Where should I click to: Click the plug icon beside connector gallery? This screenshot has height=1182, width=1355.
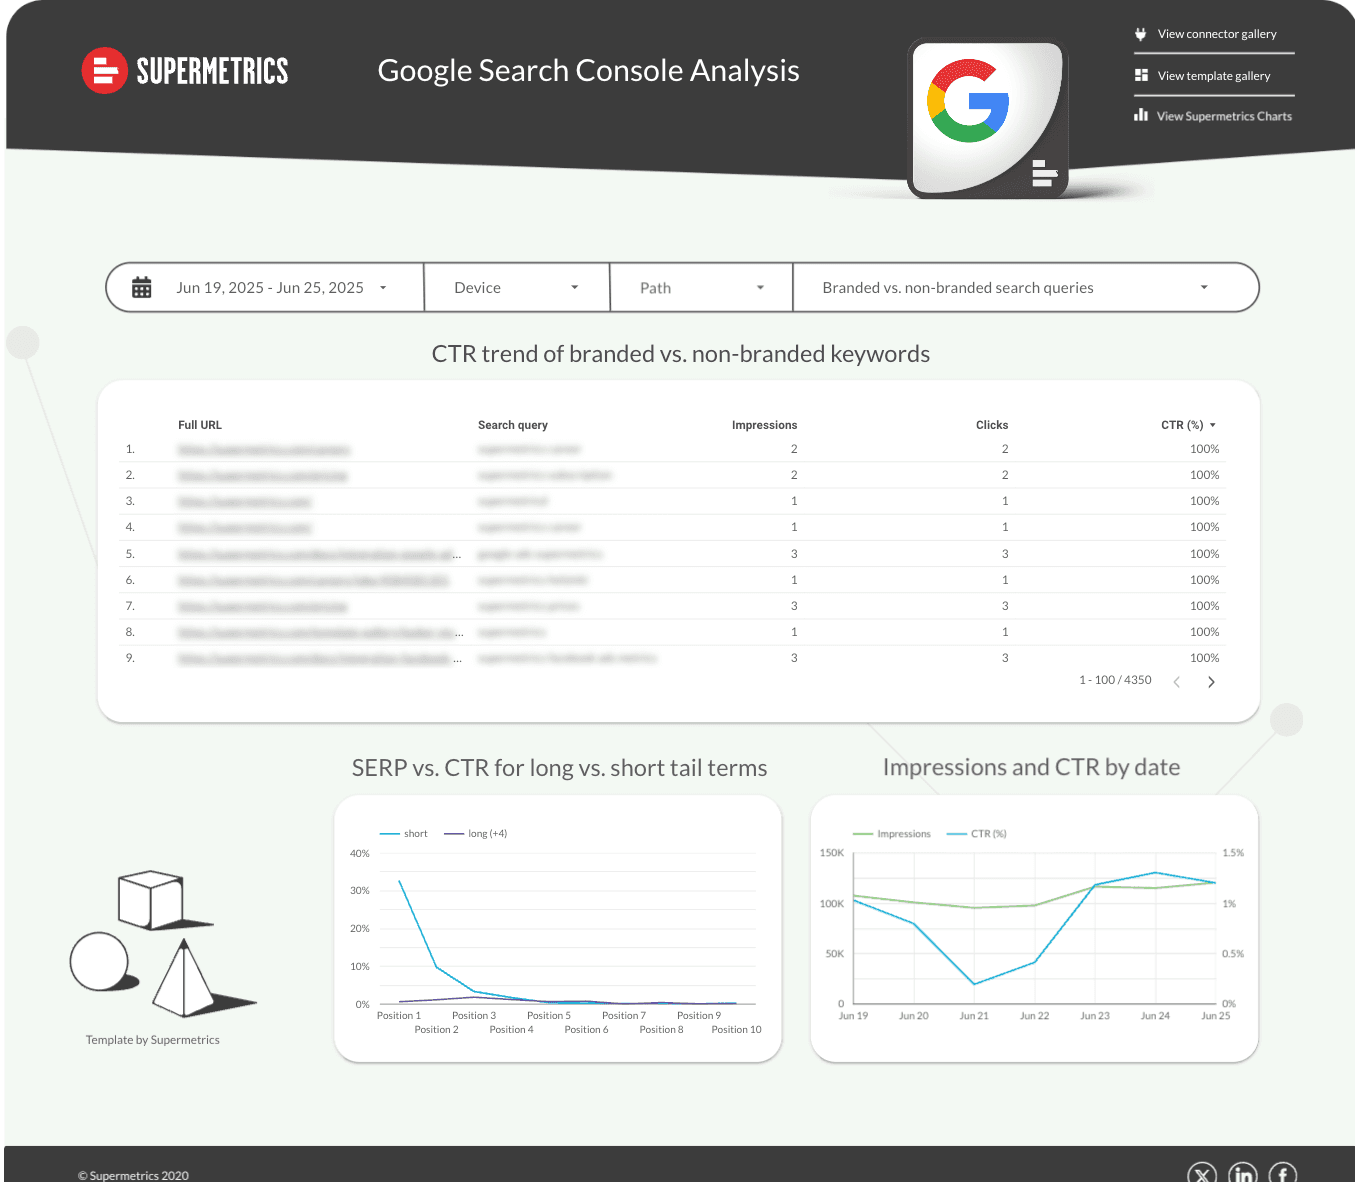coord(1141,34)
